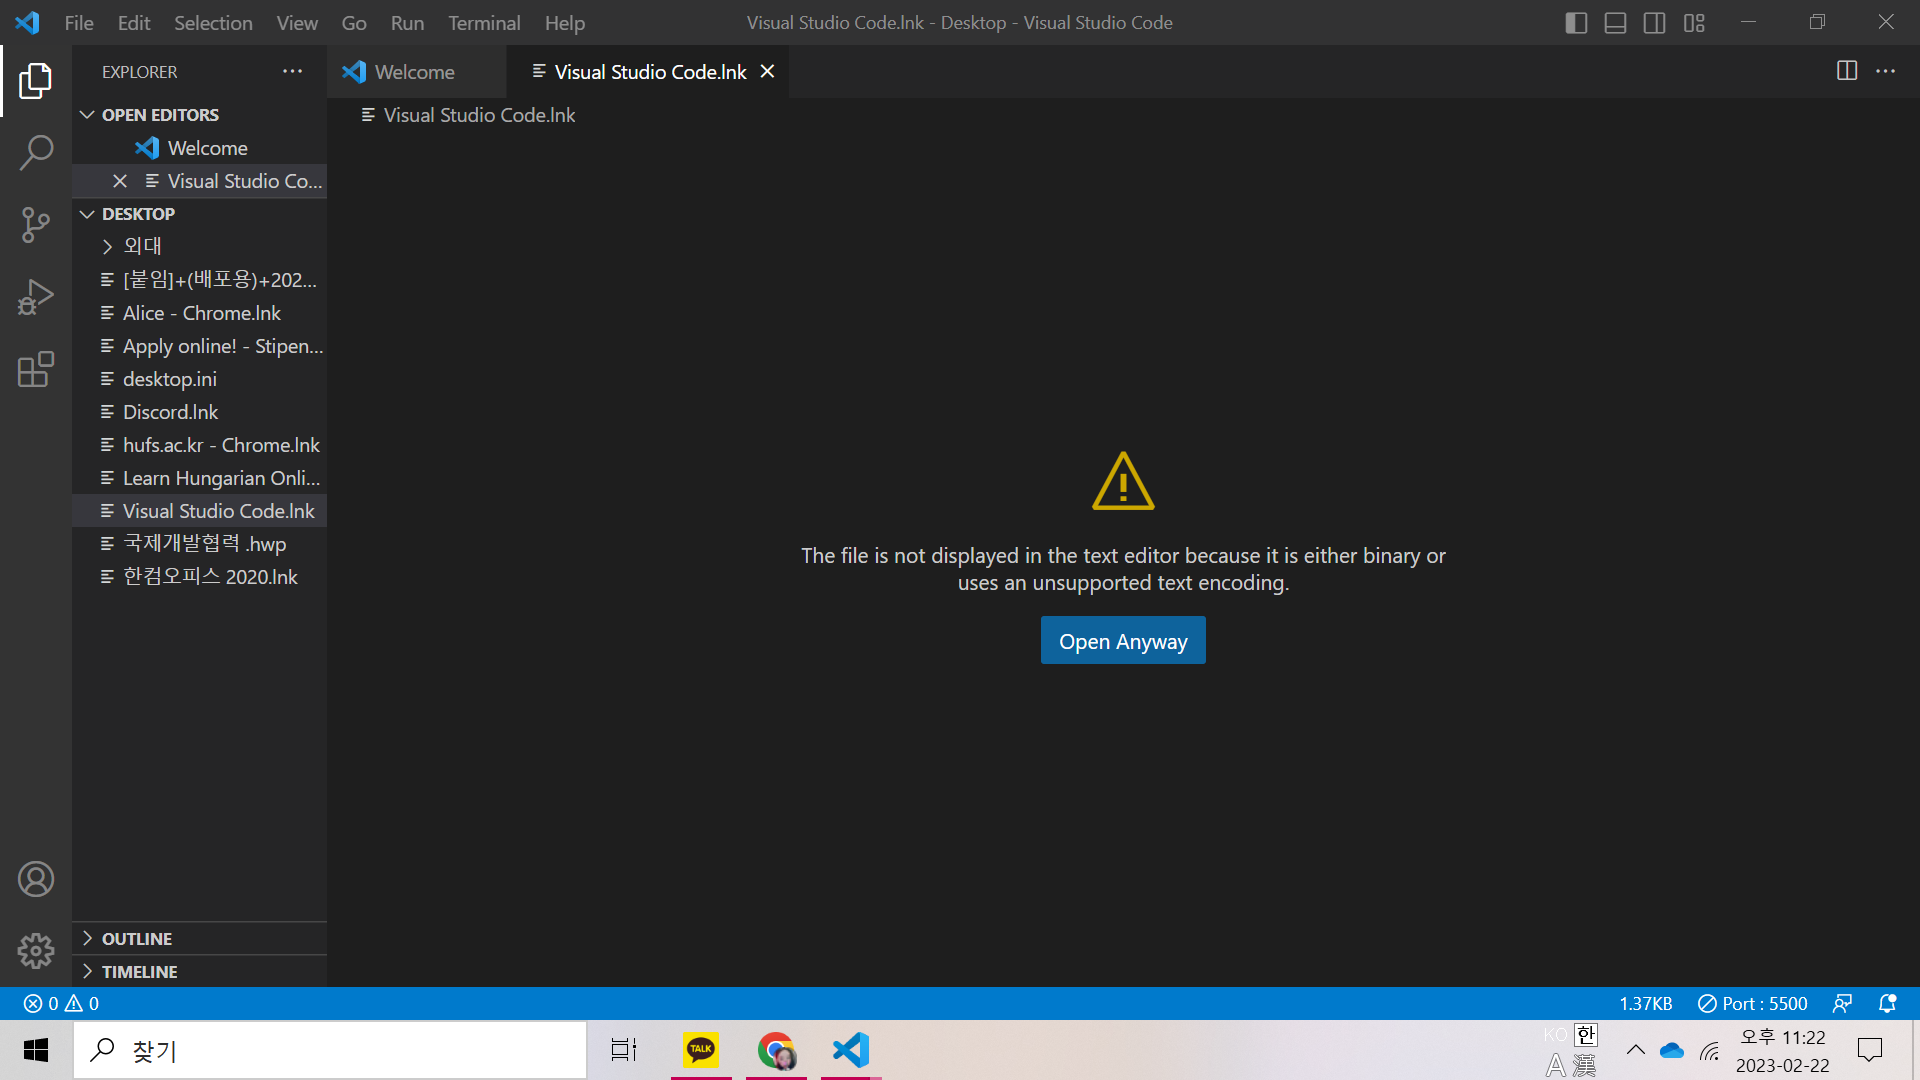
Task: Open the Accounts menu icon
Action: pos(36,879)
